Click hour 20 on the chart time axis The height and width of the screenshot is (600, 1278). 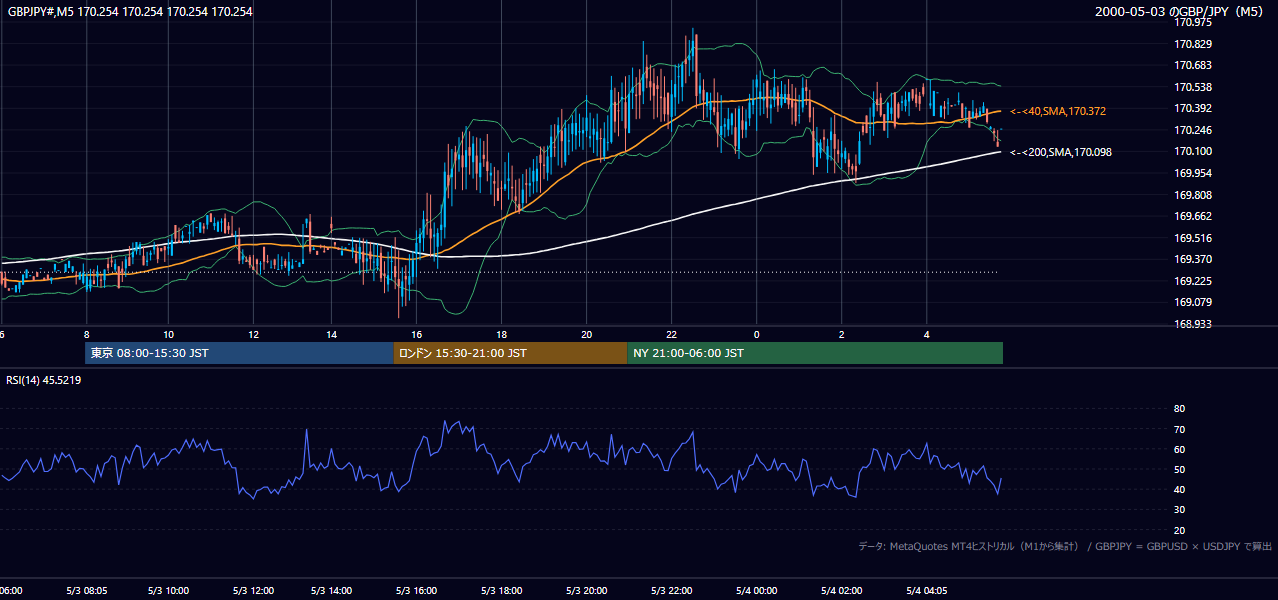point(586,334)
